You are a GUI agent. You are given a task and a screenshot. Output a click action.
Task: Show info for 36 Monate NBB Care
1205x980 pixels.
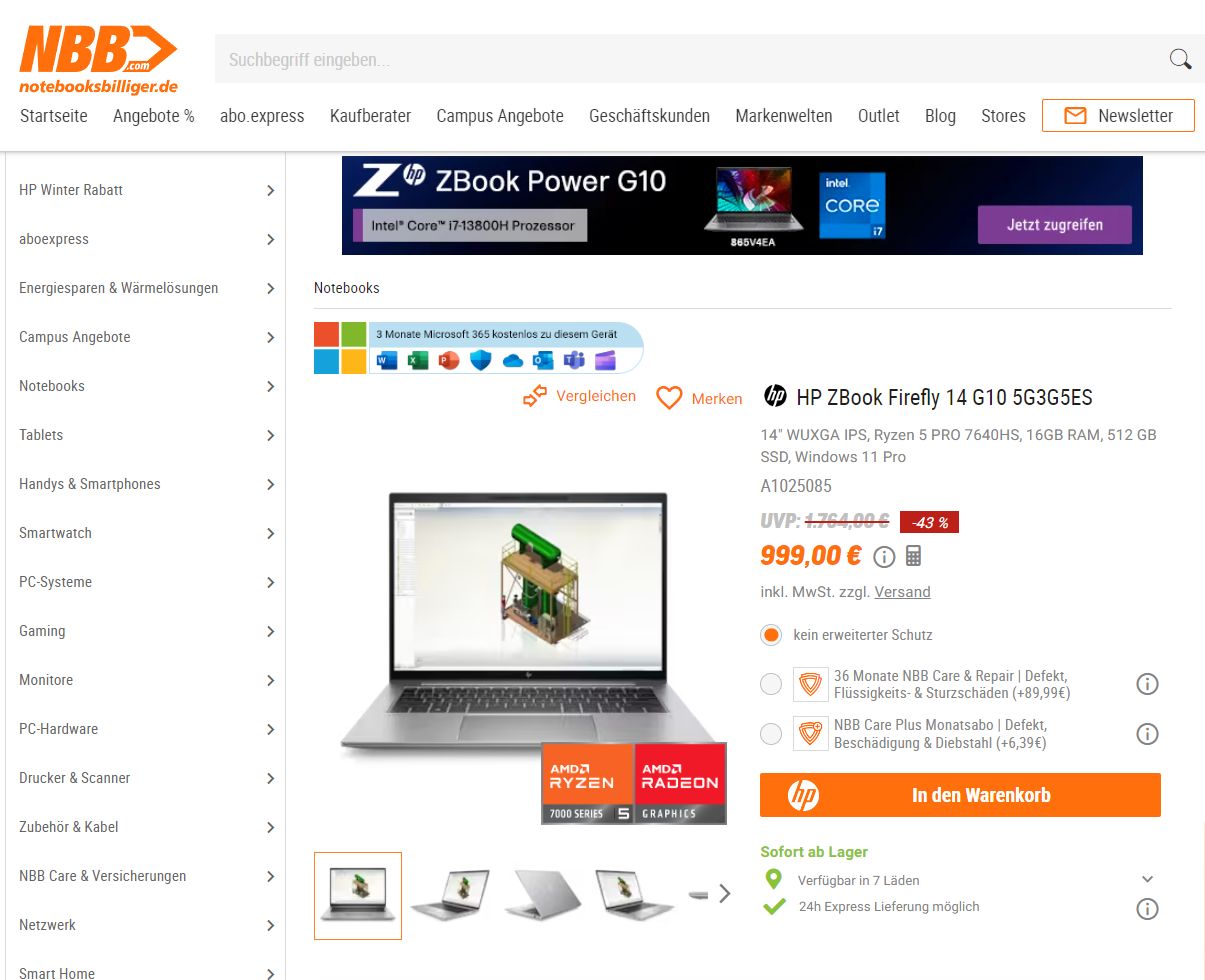[x=1147, y=685]
